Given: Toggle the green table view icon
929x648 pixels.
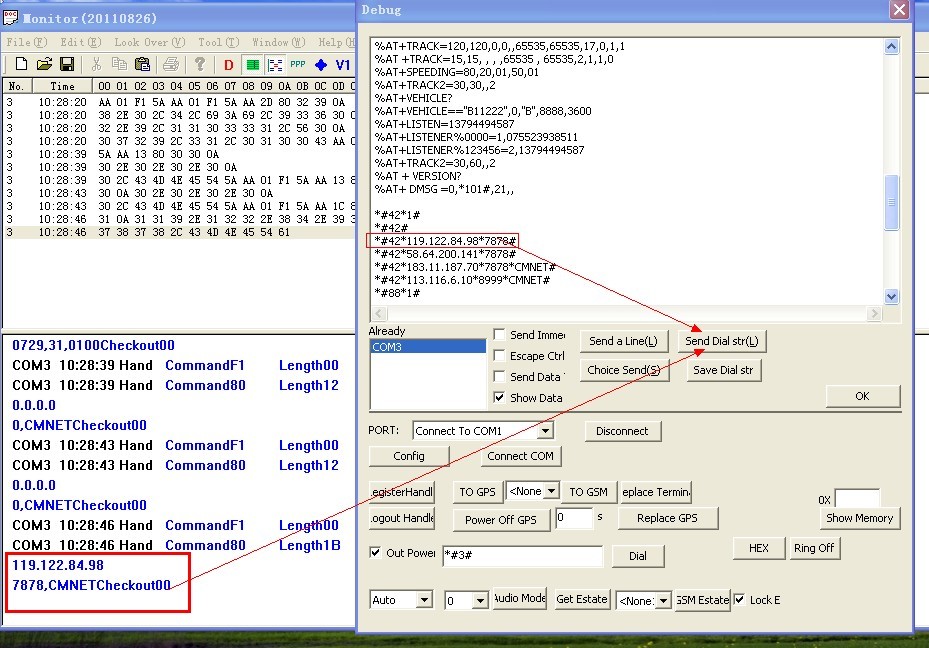Looking at the screenshot, I should 252,65.
